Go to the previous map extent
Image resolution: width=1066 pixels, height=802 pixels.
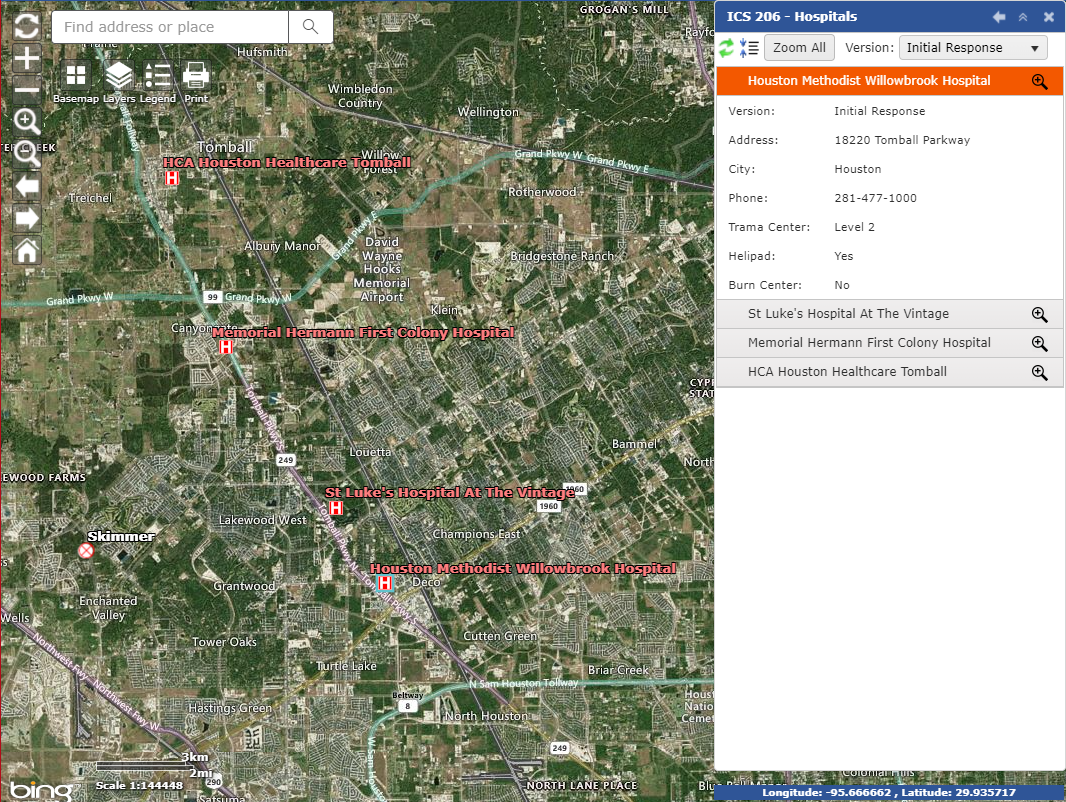pyautogui.click(x=27, y=186)
